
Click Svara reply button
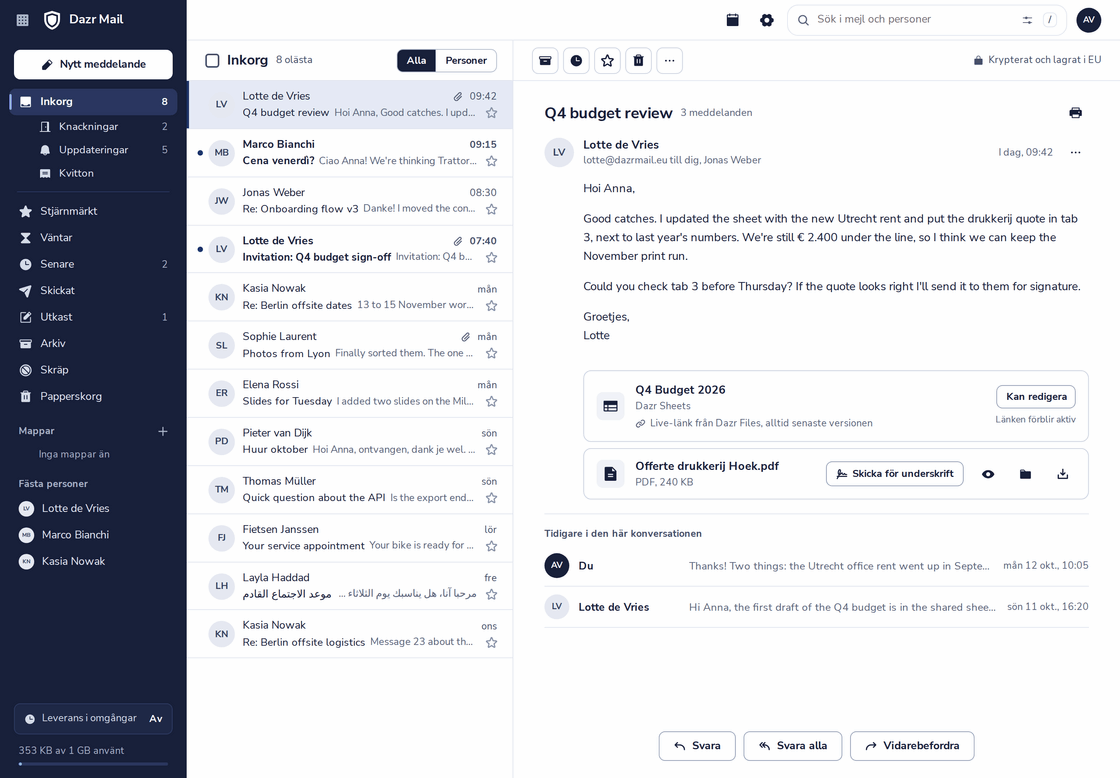(x=697, y=746)
